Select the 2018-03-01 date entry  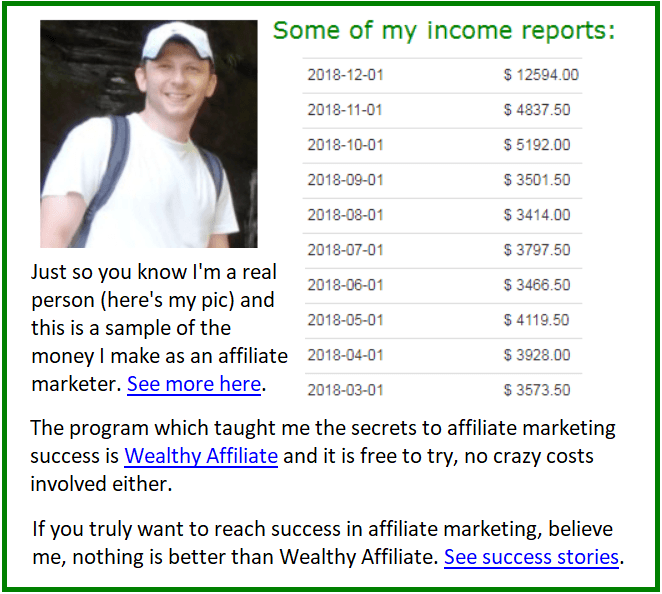(x=345, y=391)
